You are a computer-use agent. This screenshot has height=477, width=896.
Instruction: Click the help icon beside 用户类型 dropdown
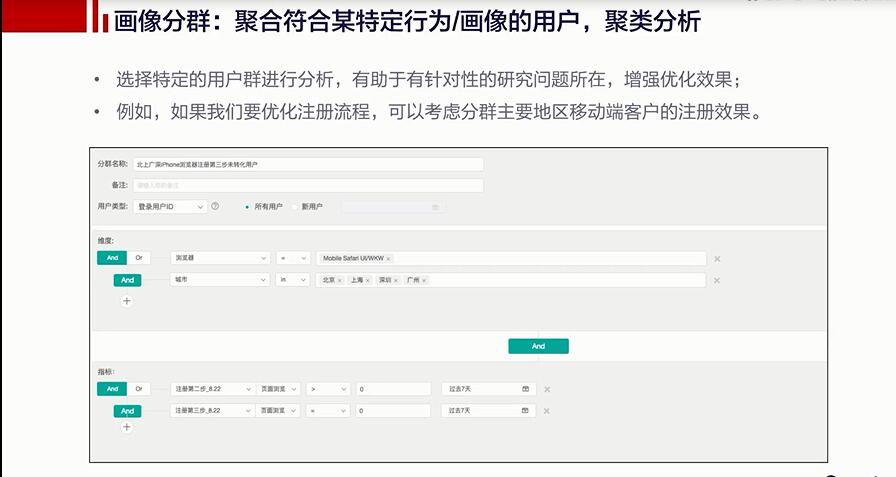pyautogui.click(x=215, y=207)
